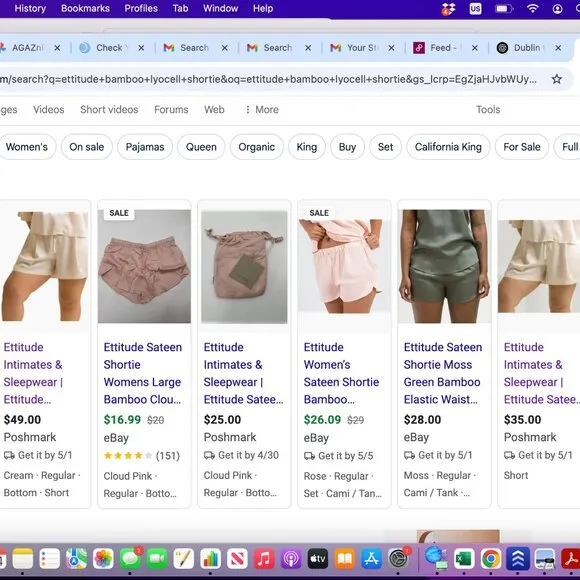Expand the More search categories dropdown
This screenshot has height=580, width=580.
(x=262, y=109)
